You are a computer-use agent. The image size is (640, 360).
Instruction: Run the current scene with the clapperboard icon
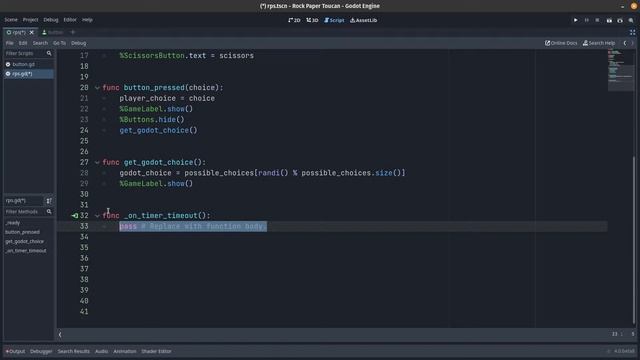[609, 20]
